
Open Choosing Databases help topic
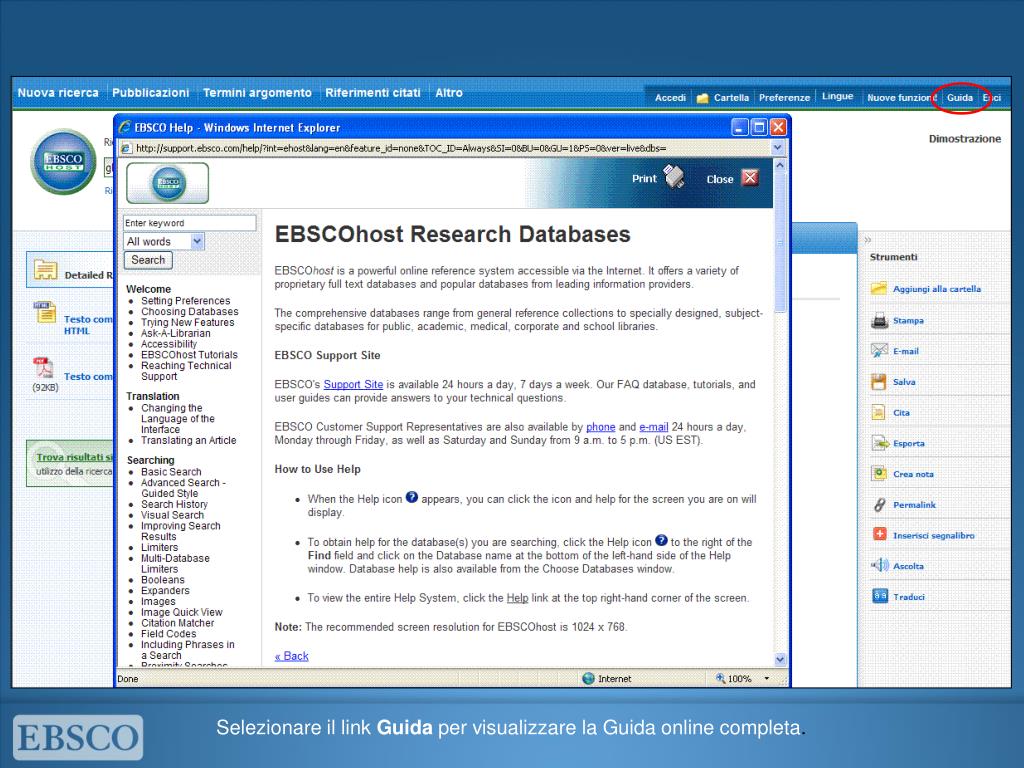tap(190, 312)
